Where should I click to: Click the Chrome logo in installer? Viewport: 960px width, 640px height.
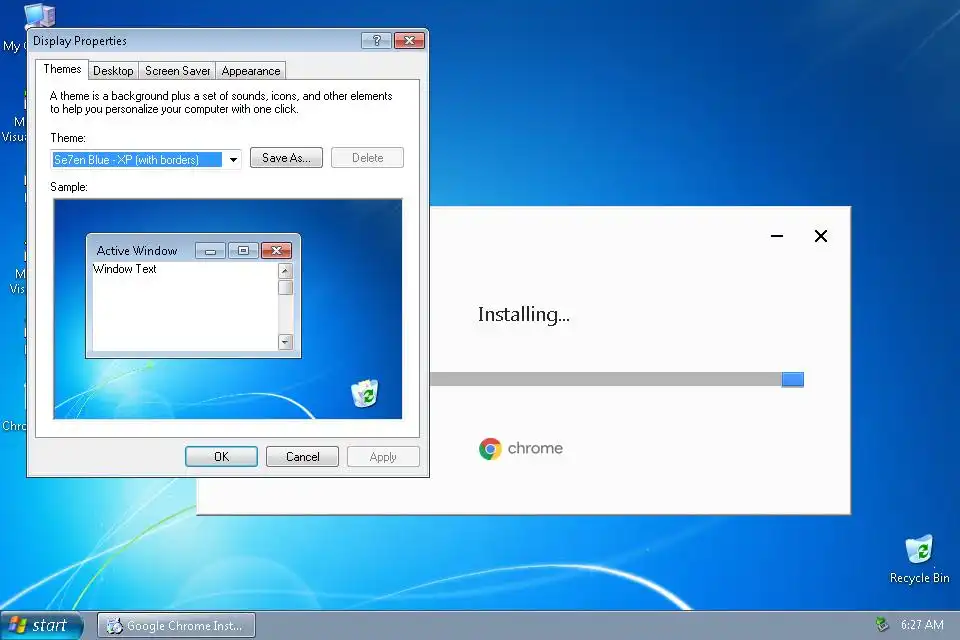[490, 449]
